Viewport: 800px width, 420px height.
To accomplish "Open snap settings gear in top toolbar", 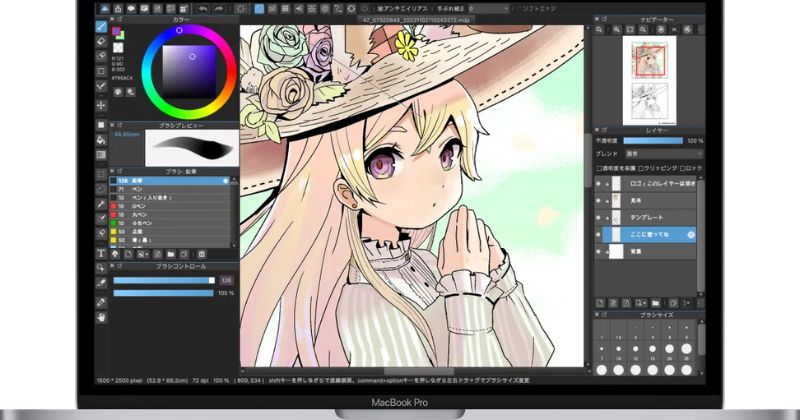I will [352, 9].
